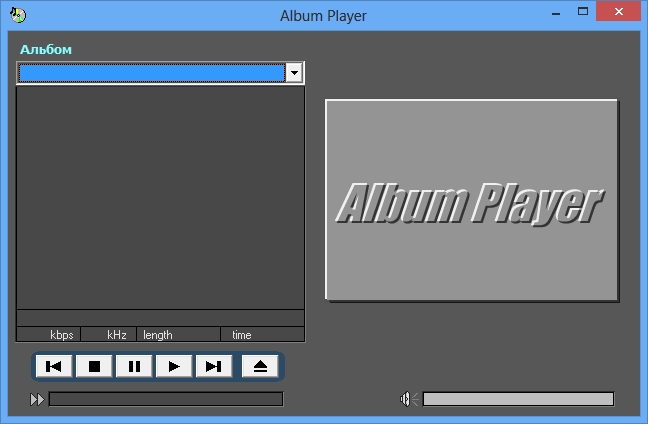
Task: Click the volume slider bar
Action: point(518,399)
